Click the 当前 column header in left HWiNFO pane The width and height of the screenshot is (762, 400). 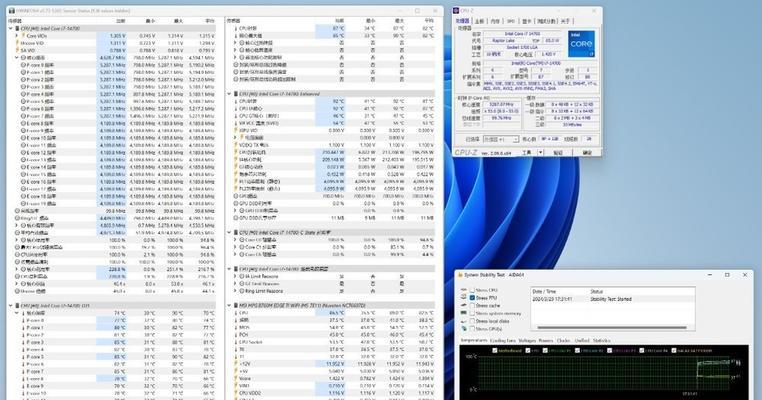tap(121, 21)
